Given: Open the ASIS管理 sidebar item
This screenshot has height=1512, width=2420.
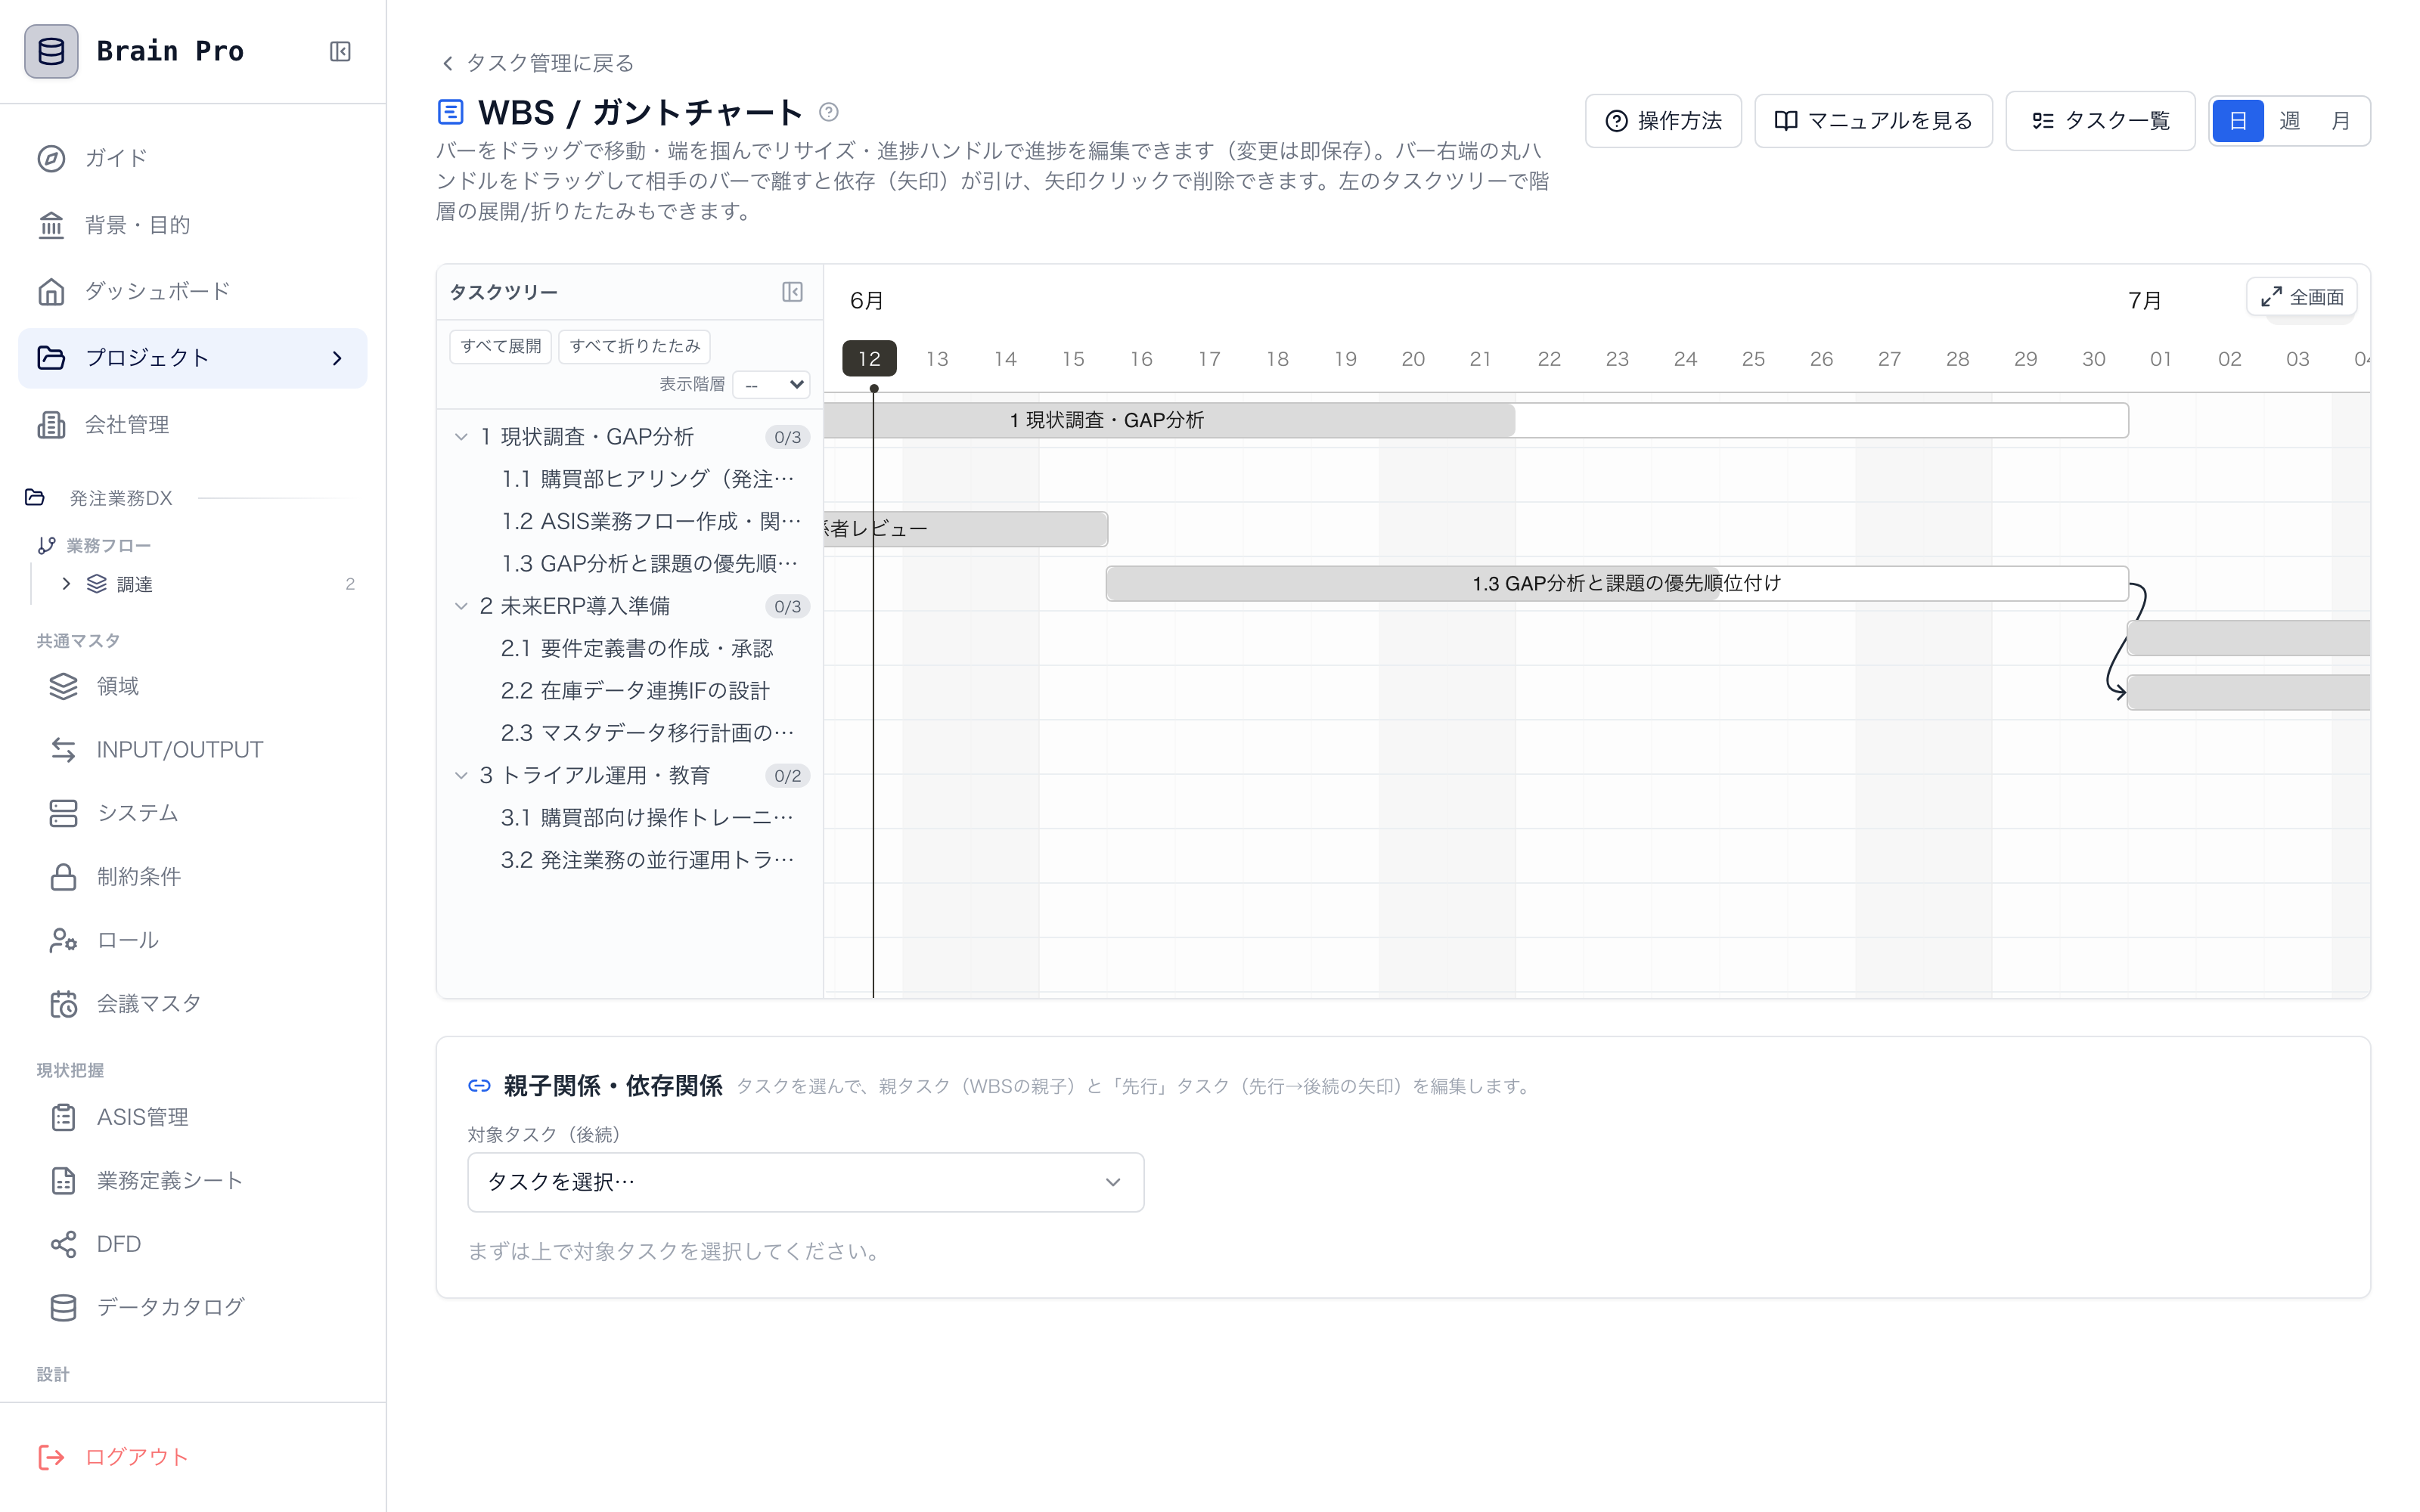Looking at the screenshot, I should (x=192, y=1117).
